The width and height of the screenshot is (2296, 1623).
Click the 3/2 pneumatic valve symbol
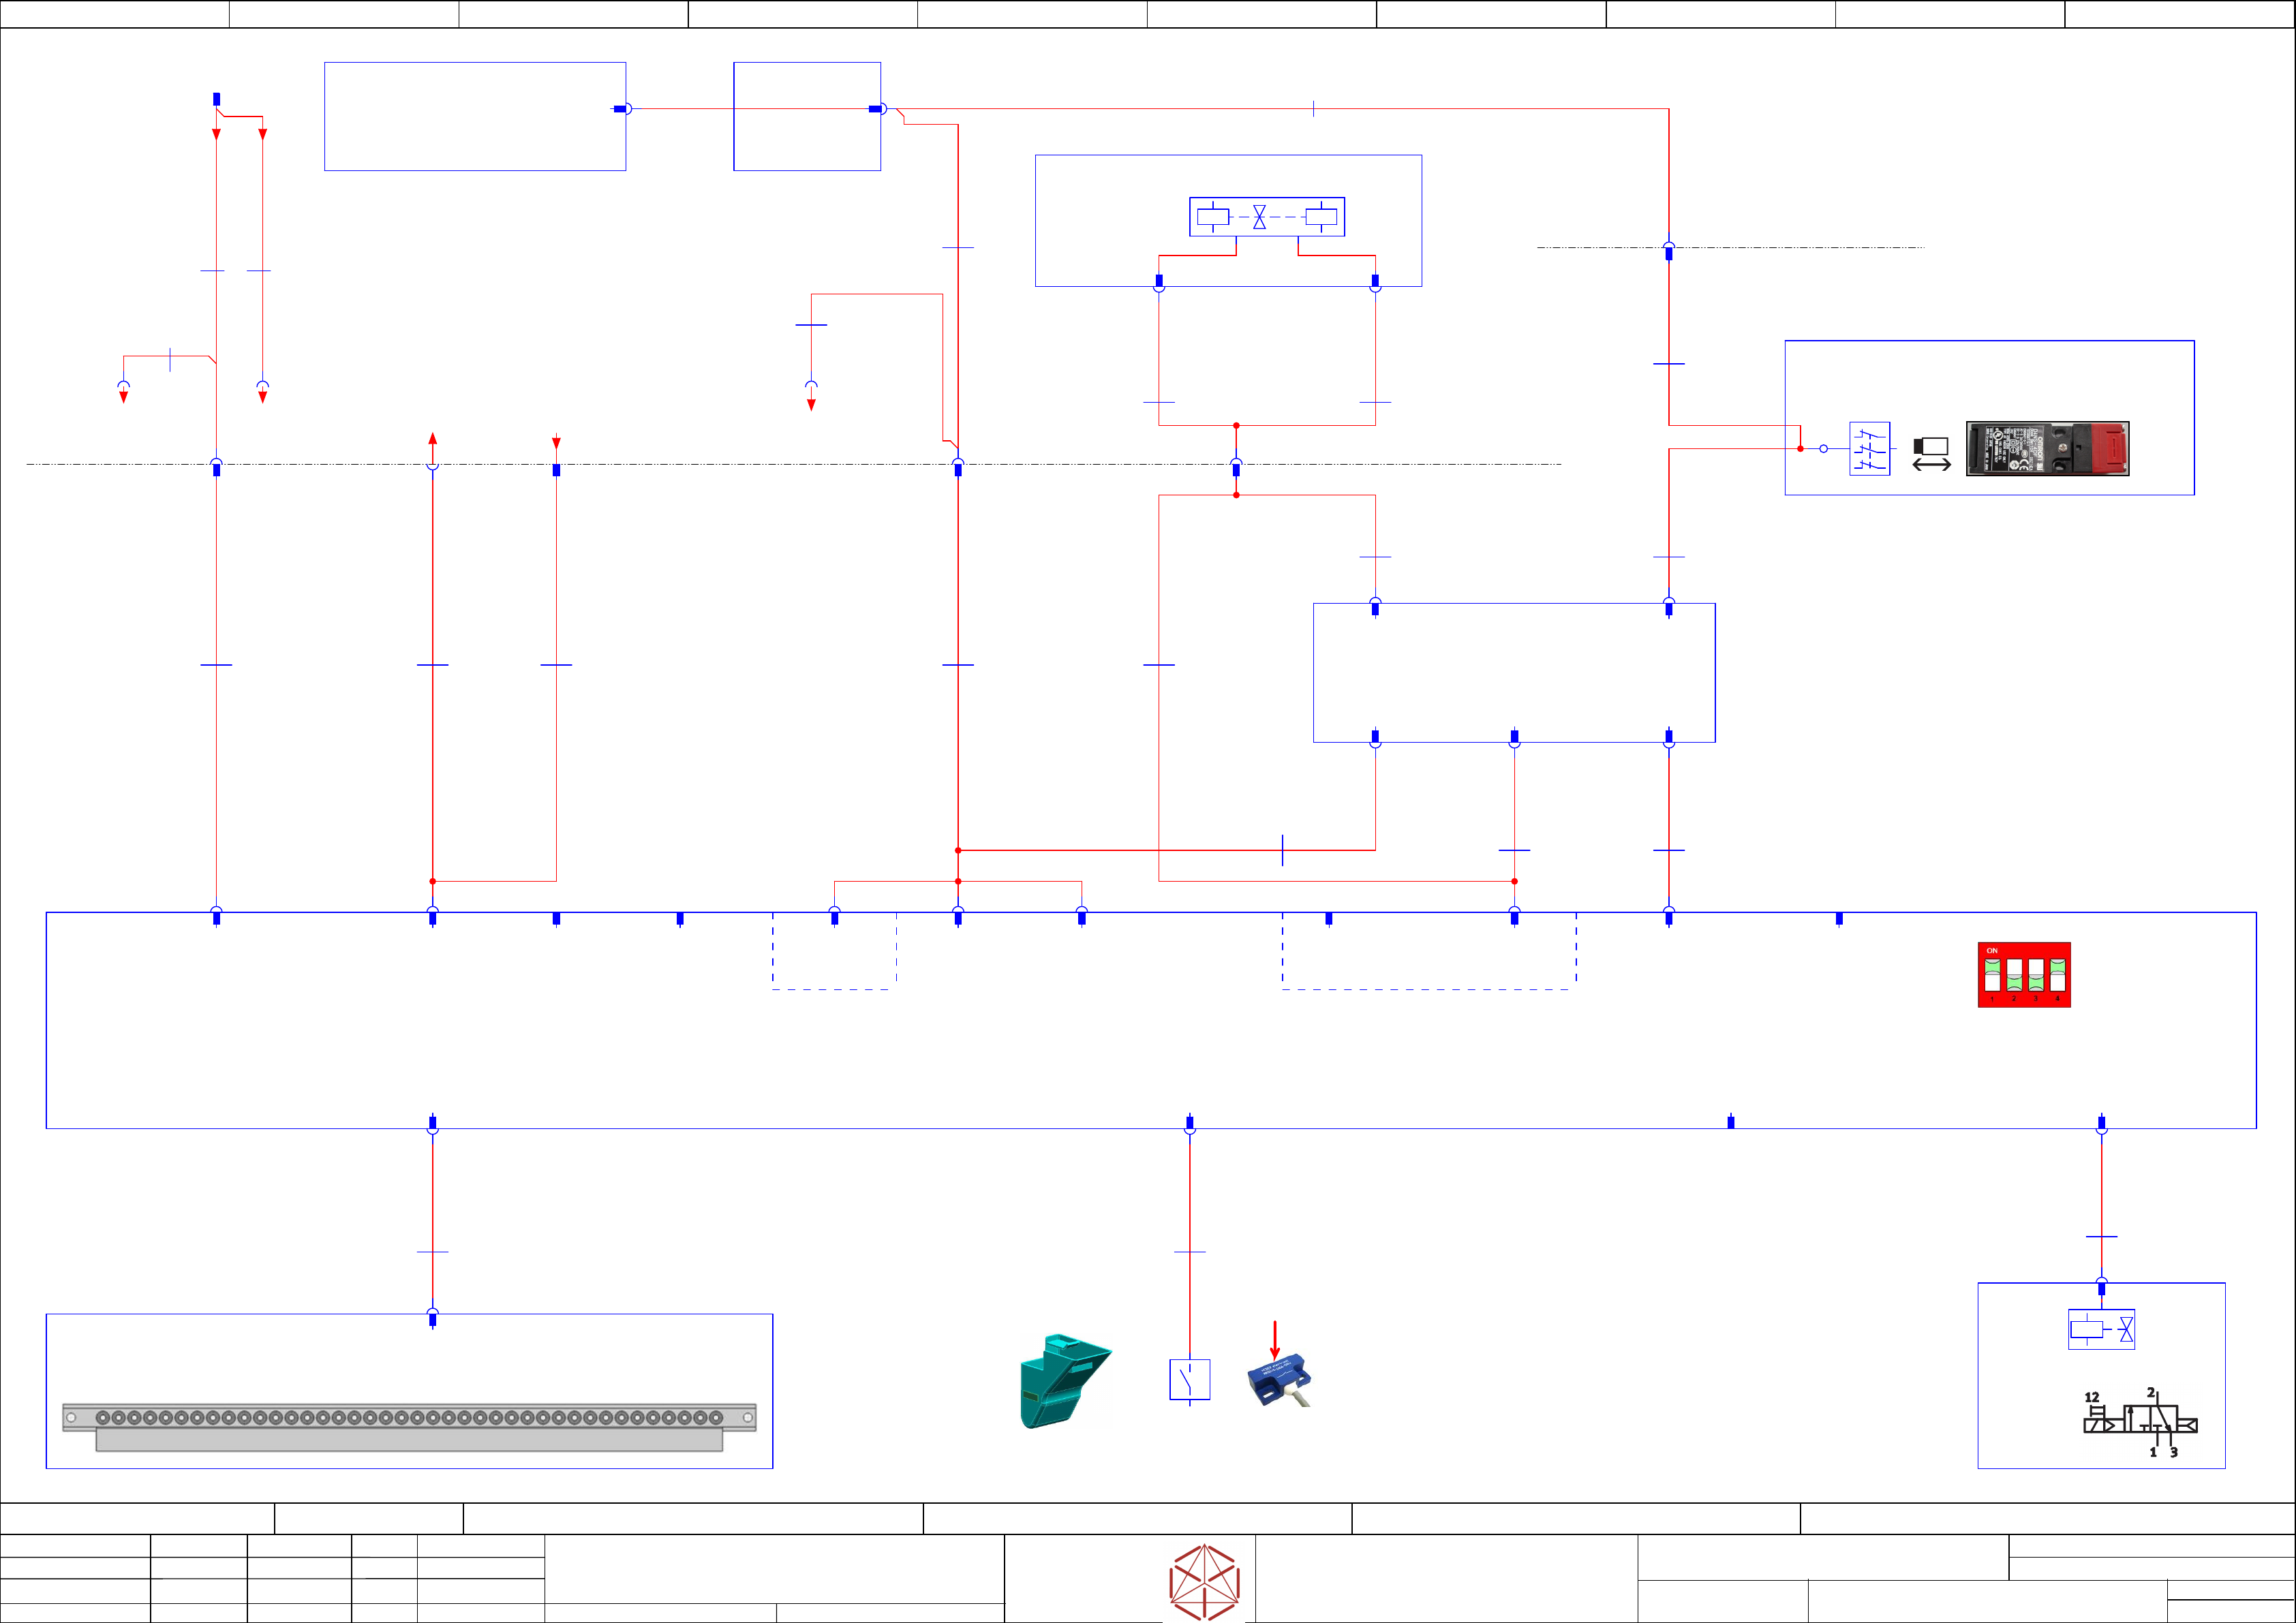(2140, 1422)
